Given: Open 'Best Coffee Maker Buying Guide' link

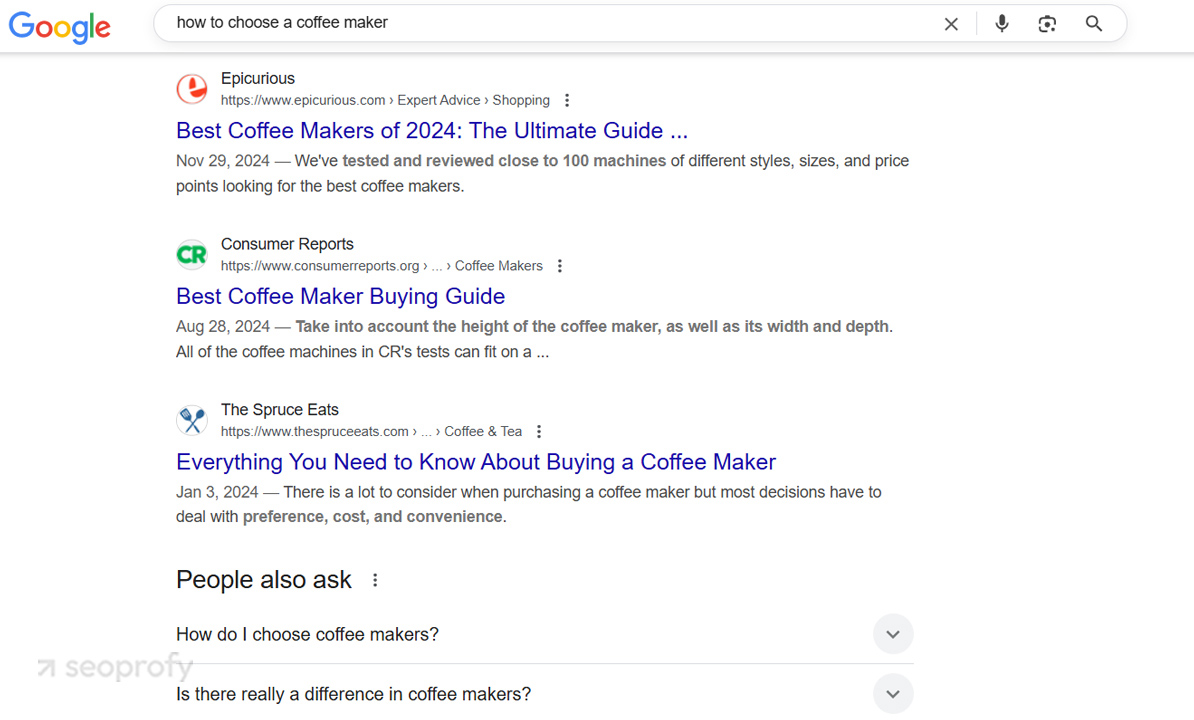Looking at the screenshot, I should click(x=340, y=296).
